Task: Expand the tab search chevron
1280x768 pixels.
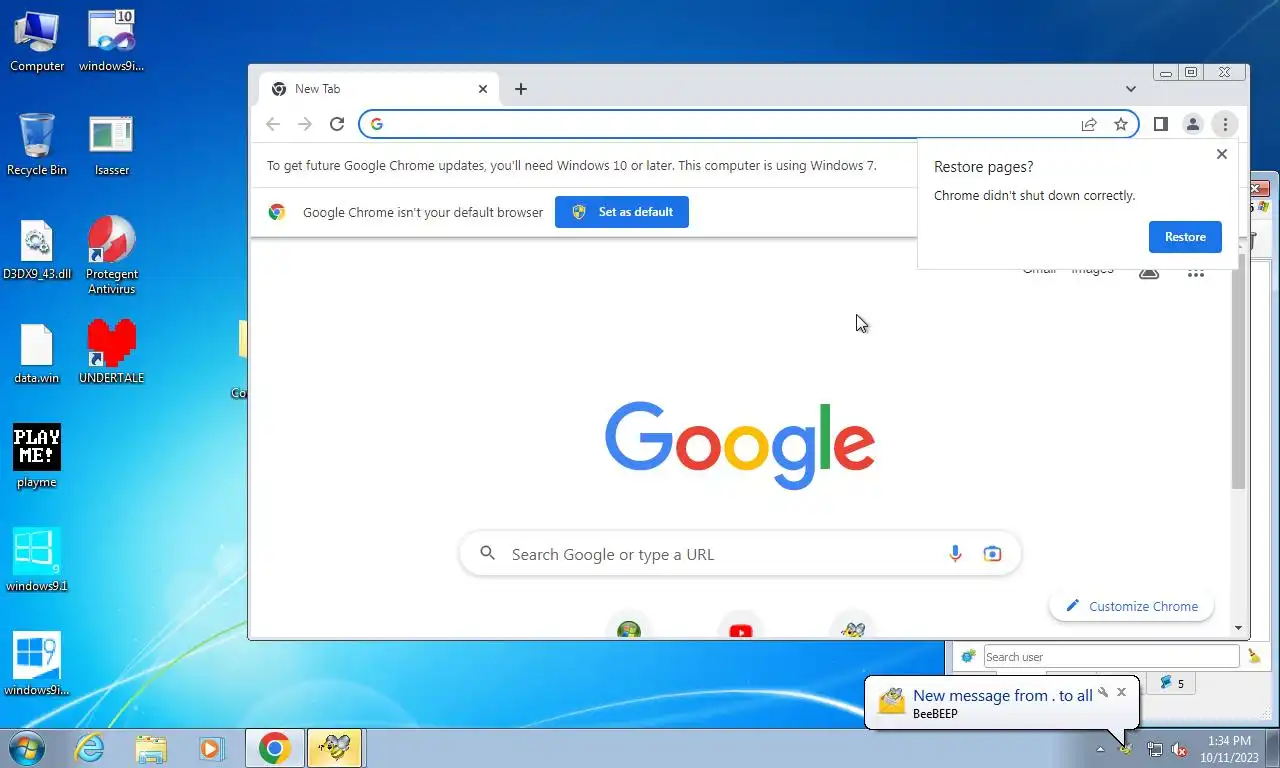Action: pyautogui.click(x=1131, y=89)
